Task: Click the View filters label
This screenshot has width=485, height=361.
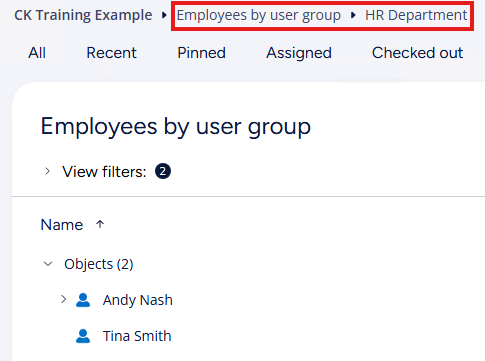Action: (104, 172)
